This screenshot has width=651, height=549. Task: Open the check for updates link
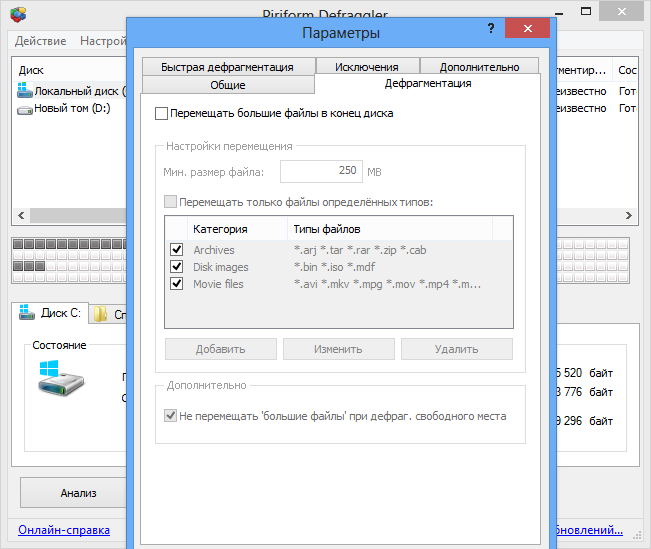pyautogui.click(x=590, y=530)
